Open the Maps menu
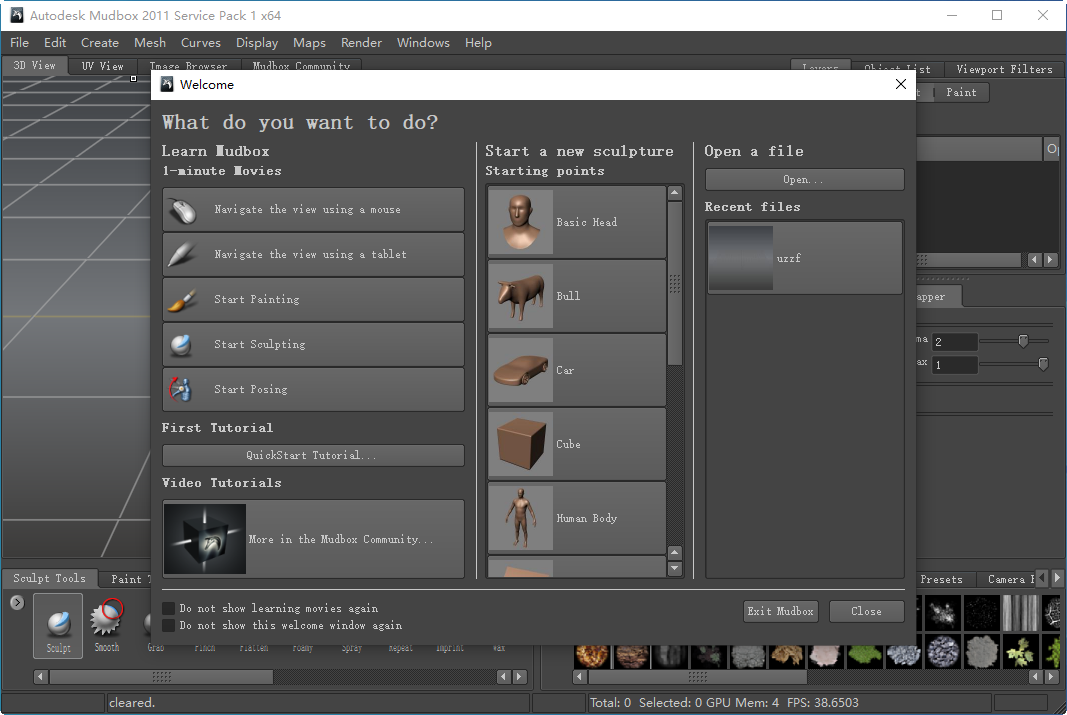This screenshot has height=715, width=1067. (310, 42)
